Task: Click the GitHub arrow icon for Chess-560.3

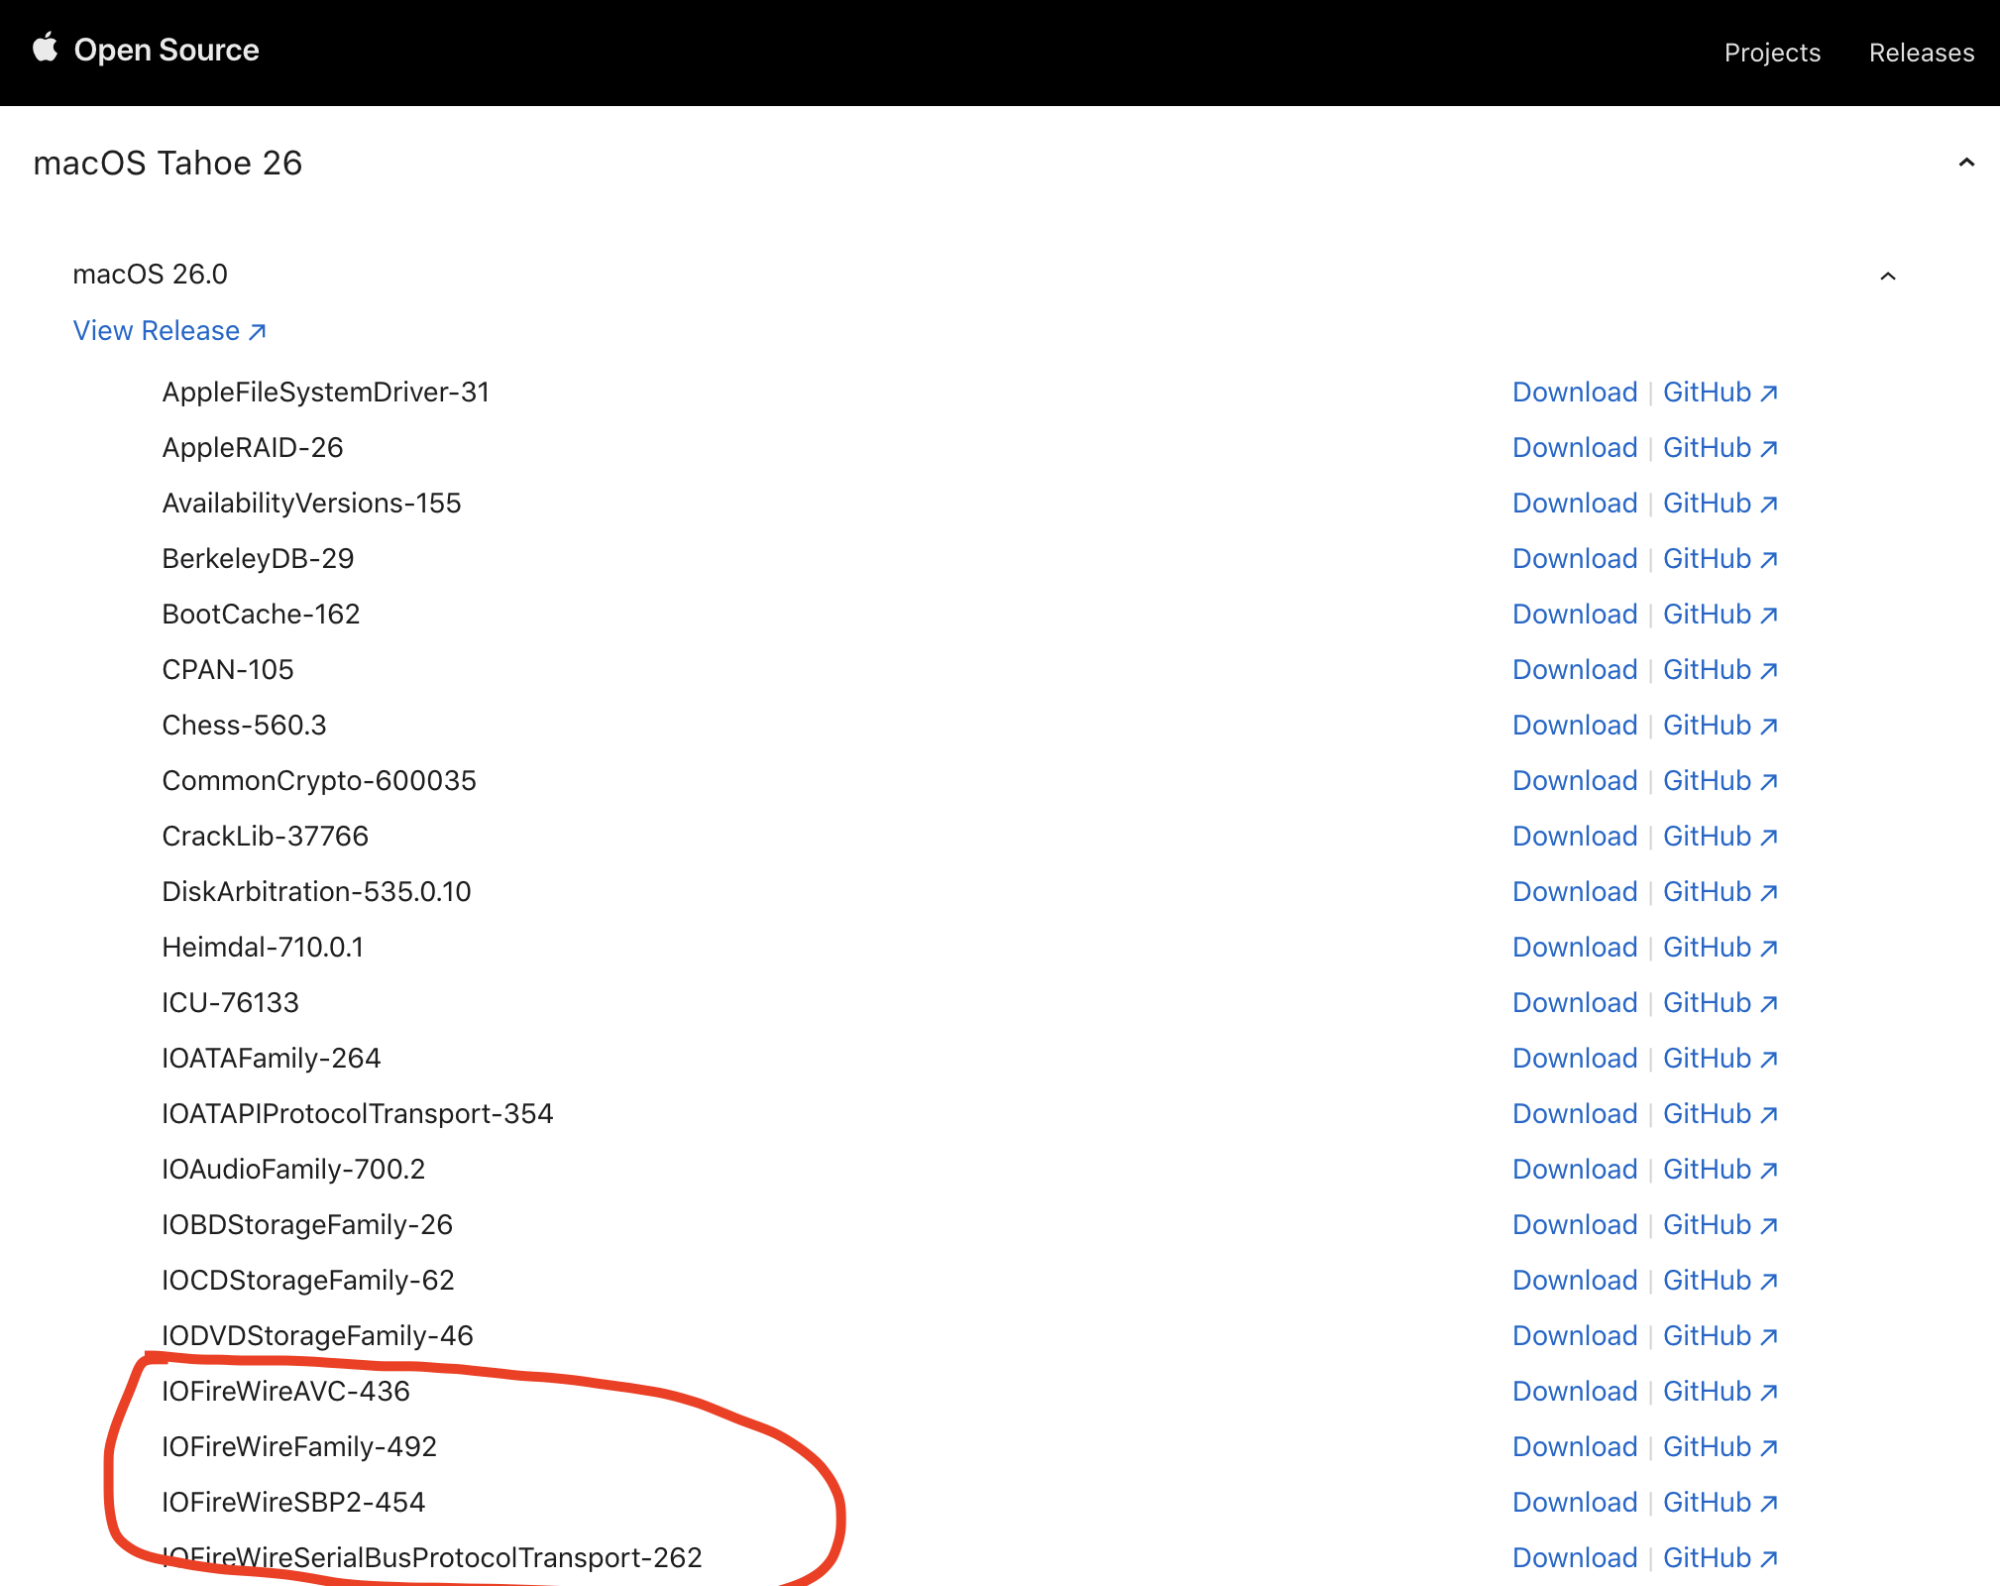Action: point(1769,725)
